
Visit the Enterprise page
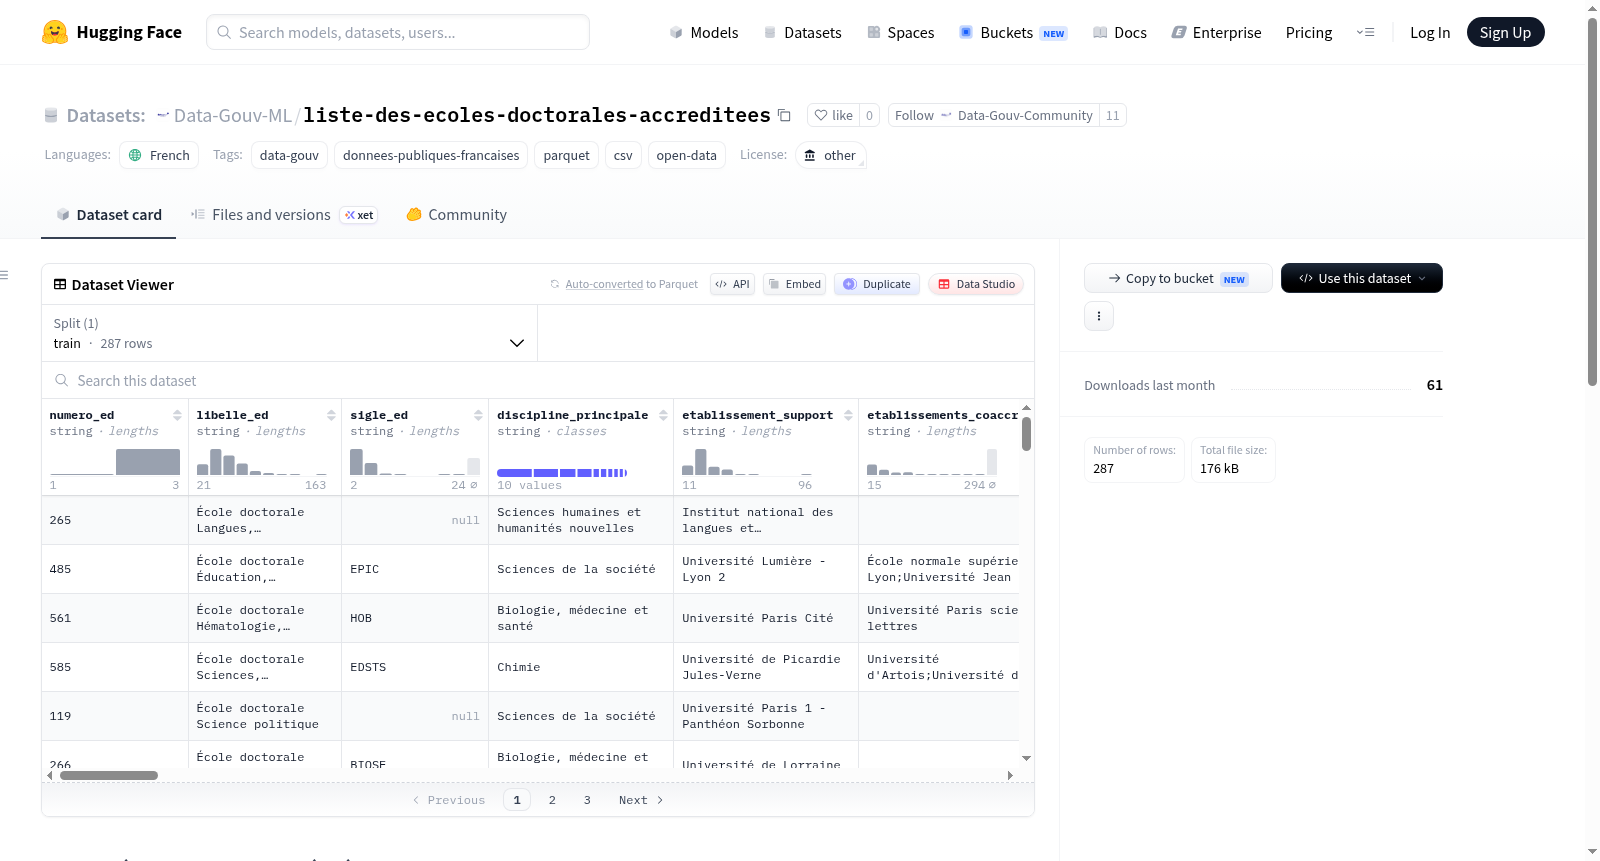point(1216,32)
